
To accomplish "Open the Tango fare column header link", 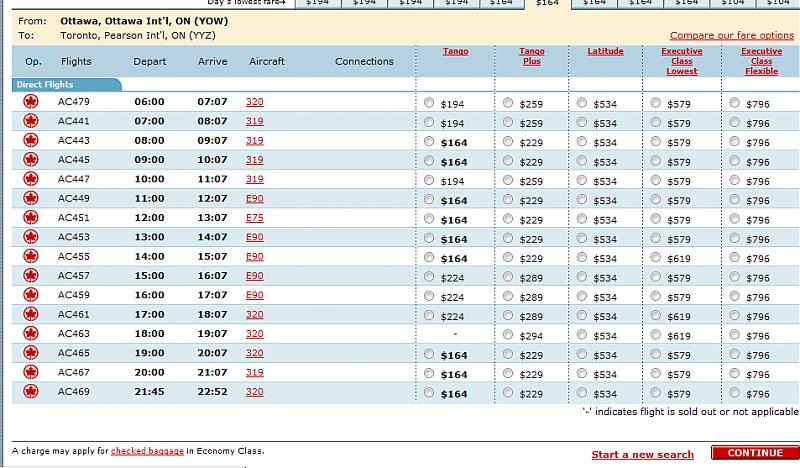I will (x=454, y=51).
